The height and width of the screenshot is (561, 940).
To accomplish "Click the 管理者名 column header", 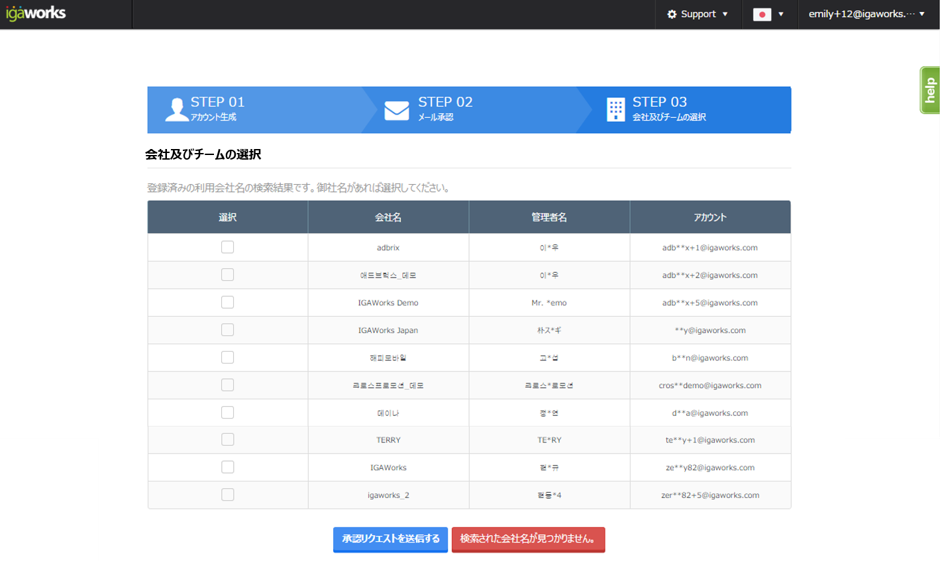I will pos(549,217).
